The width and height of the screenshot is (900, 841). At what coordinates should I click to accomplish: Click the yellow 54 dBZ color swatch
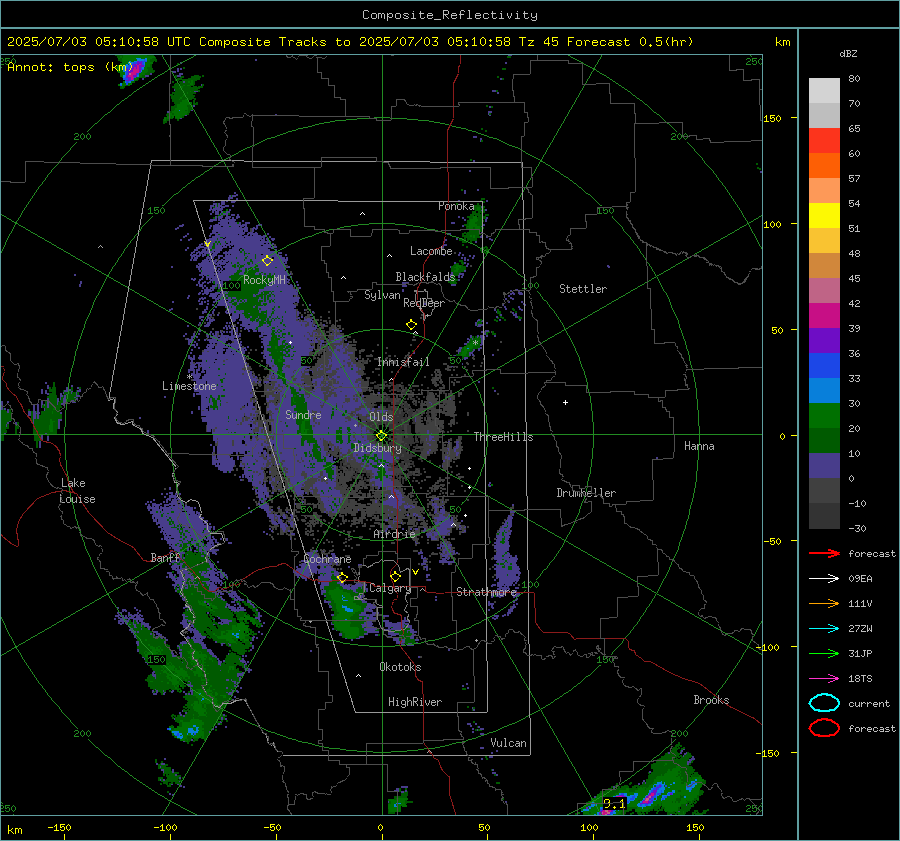click(824, 216)
